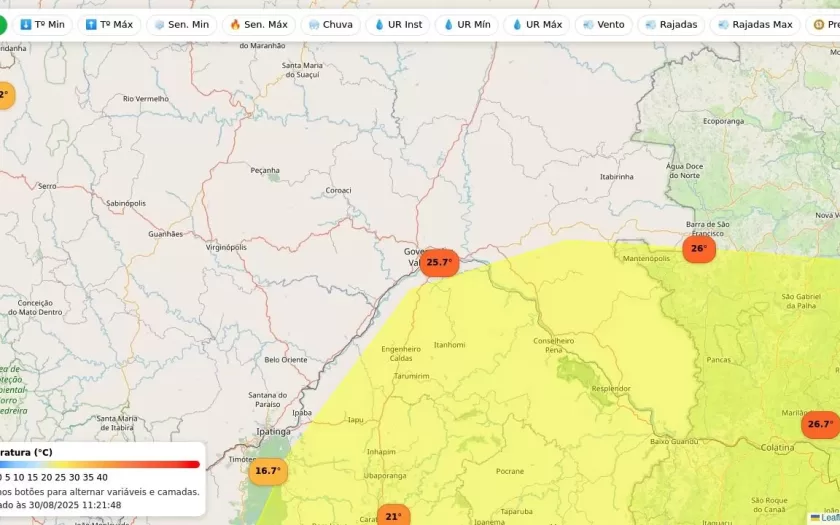Select the Tº Min variable button
Screen dimensions: 840x525
(x=42, y=24)
